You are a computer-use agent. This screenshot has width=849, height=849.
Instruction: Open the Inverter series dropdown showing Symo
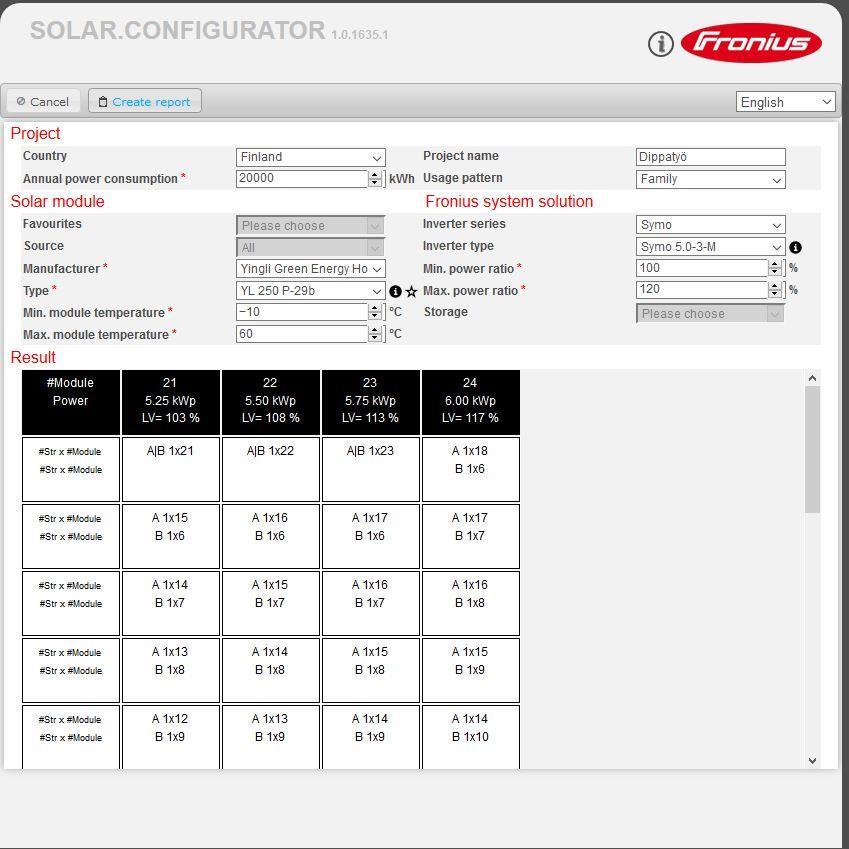[x=710, y=225]
